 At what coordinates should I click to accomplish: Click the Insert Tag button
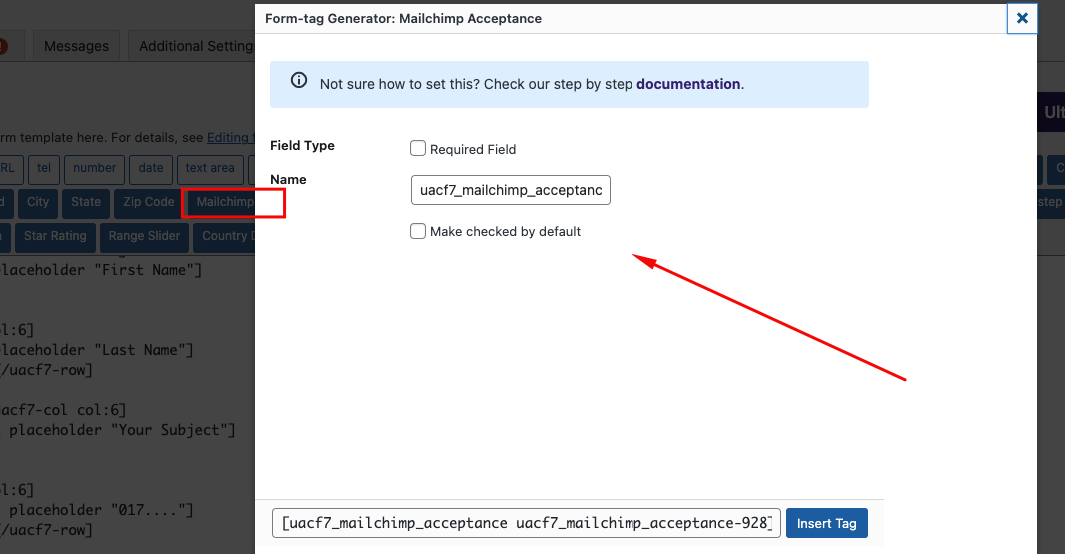827,523
